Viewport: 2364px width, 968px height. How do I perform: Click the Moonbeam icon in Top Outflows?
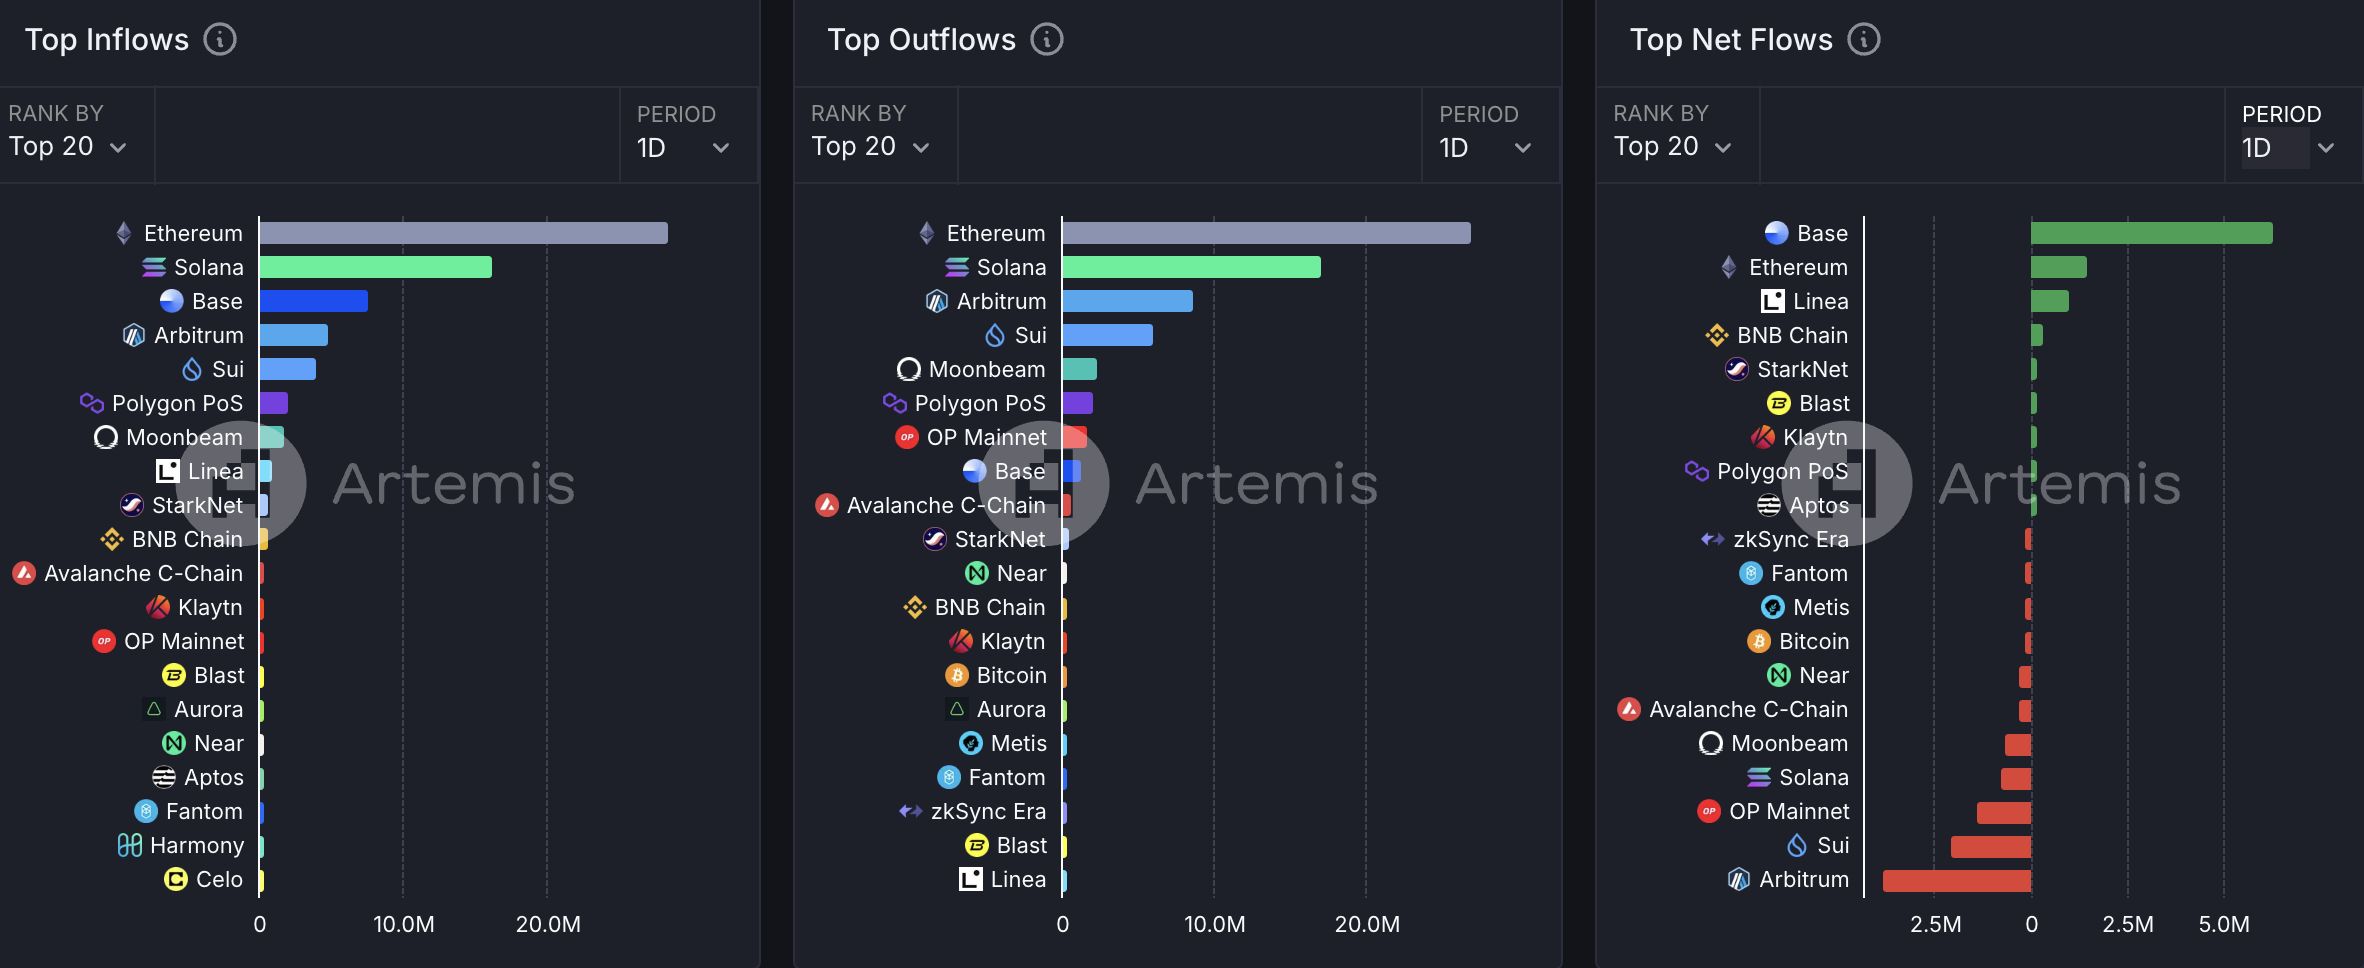point(908,370)
